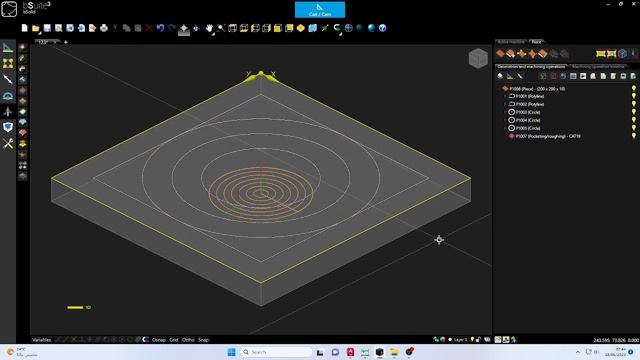The height and width of the screenshot is (360, 640).
Task: Open the Pan hand tool dropdown arrow
Action: [213, 33]
